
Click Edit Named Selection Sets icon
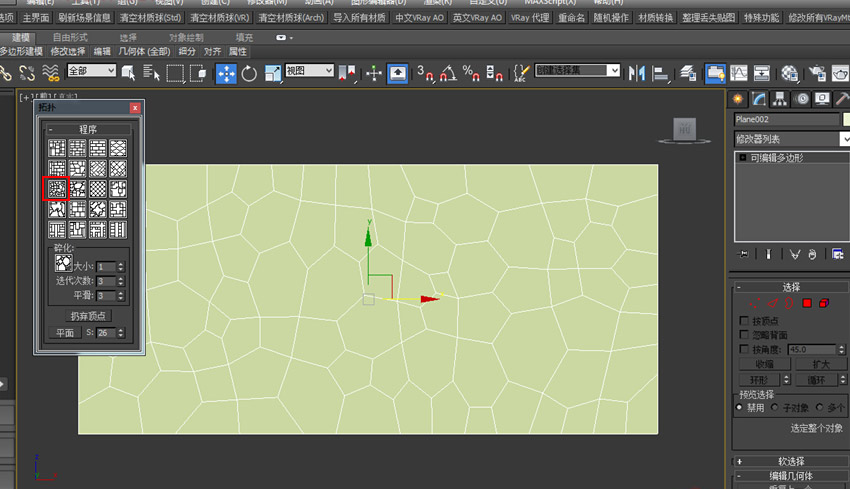(521, 73)
